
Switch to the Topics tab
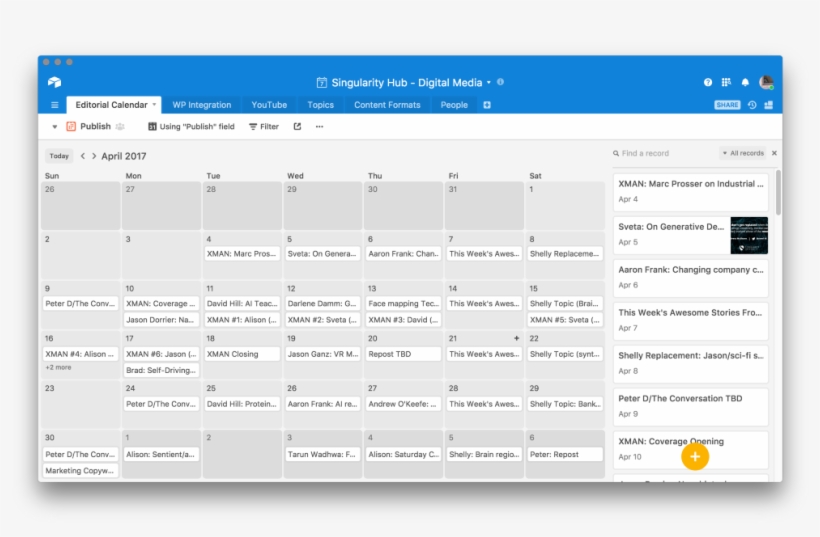(321, 105)
